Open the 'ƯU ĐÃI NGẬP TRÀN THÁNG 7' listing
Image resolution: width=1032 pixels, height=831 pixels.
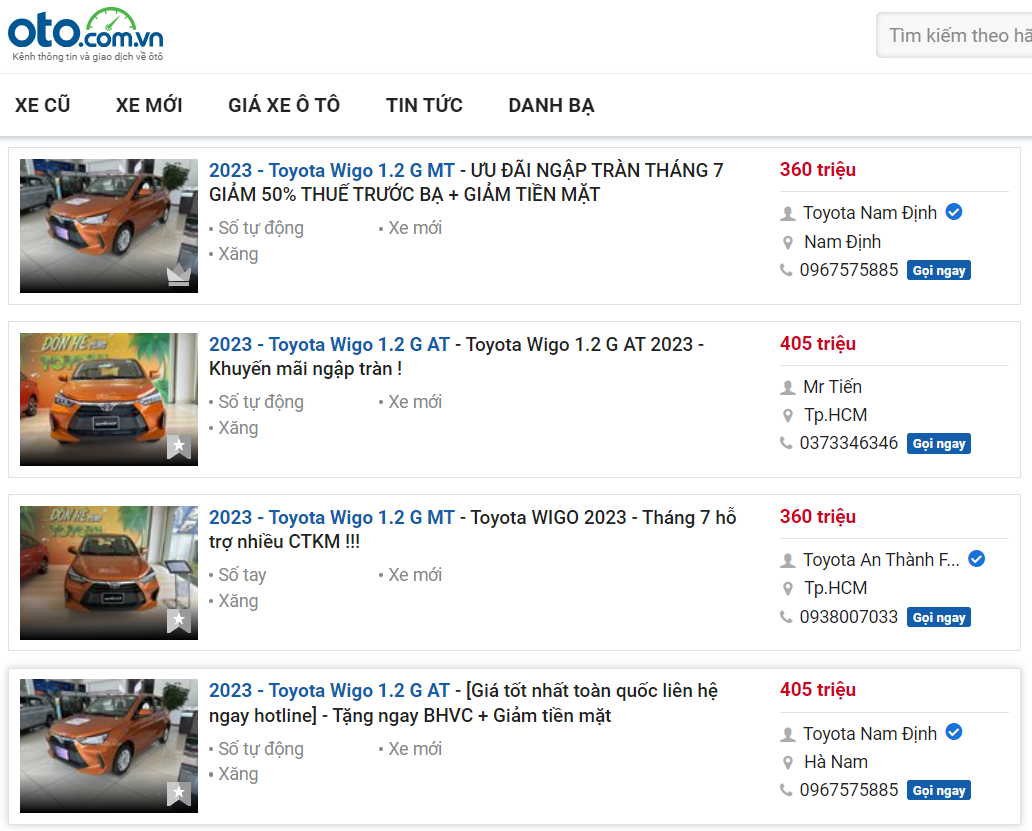pyautogui.click(x=466, y=182)
